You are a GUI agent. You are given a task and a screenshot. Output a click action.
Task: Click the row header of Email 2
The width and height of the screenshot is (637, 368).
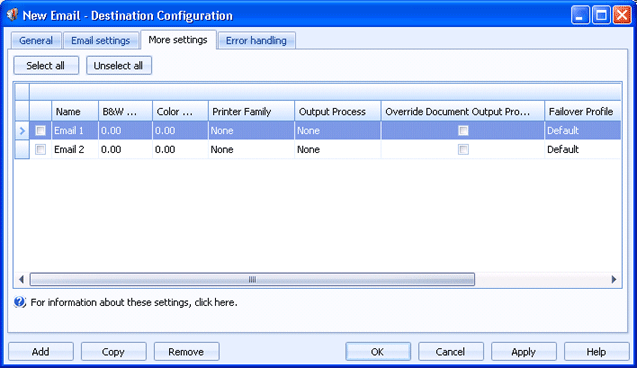tap(22, 149)
